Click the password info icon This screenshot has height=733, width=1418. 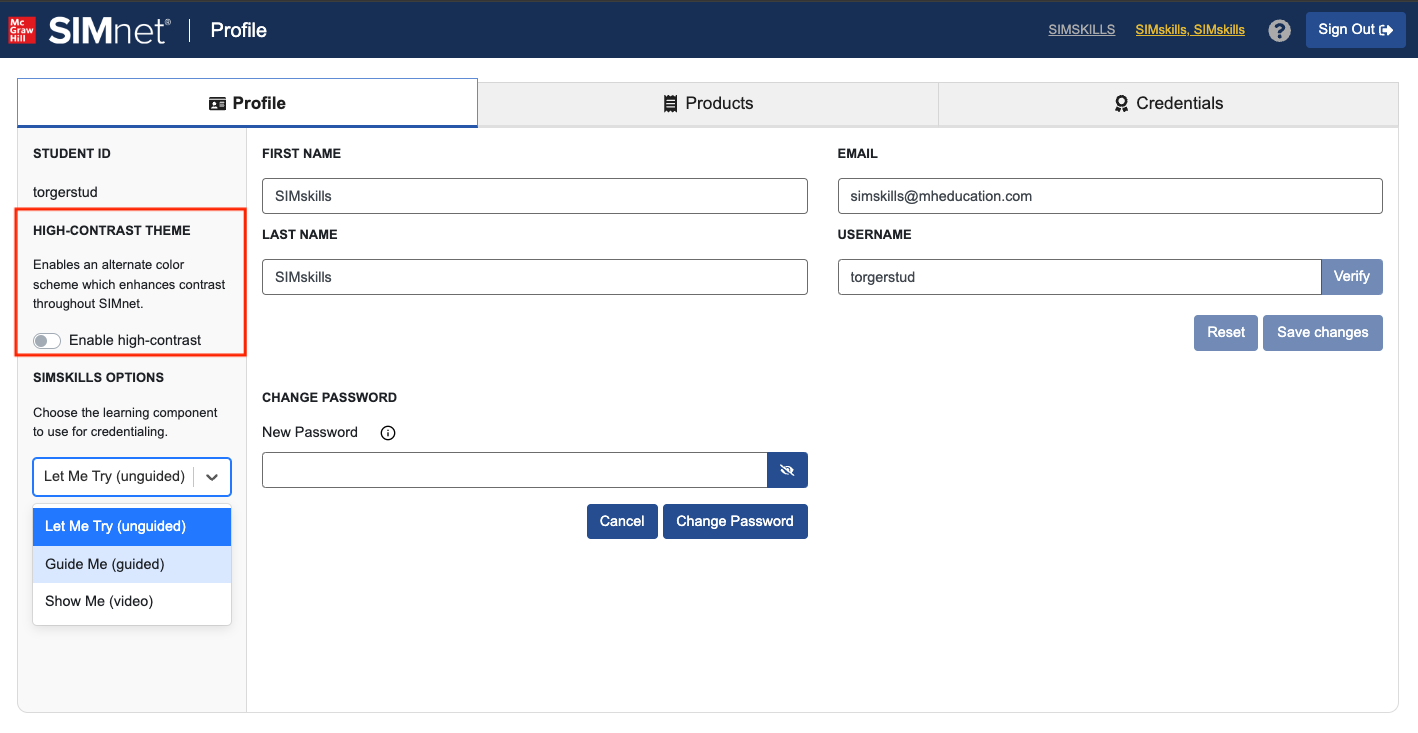coord(388,433)
